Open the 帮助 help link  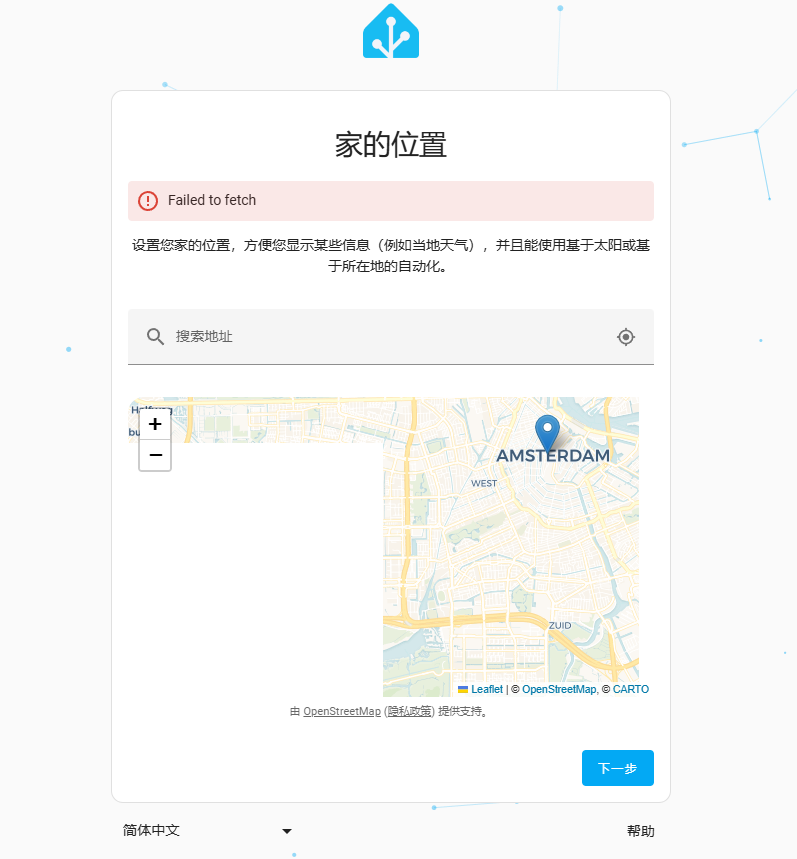coord(641,831)
